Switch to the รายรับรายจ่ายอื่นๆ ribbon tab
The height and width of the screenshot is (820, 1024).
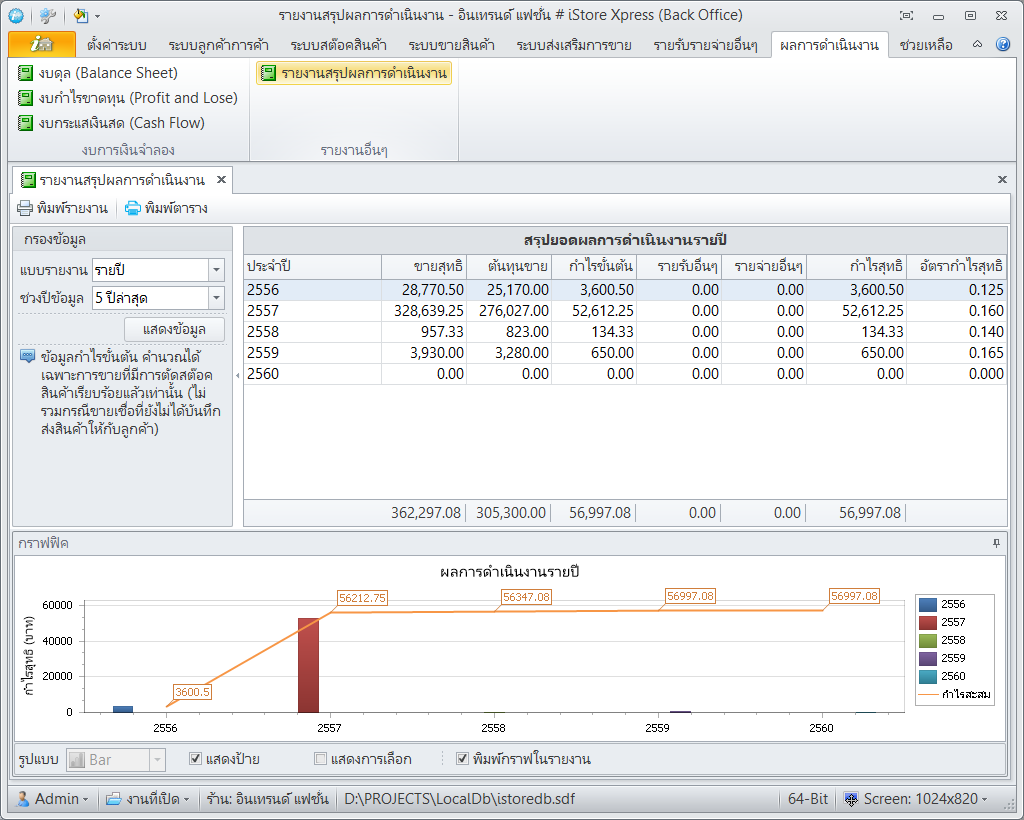pyautogui.click(x=705, y=45)
